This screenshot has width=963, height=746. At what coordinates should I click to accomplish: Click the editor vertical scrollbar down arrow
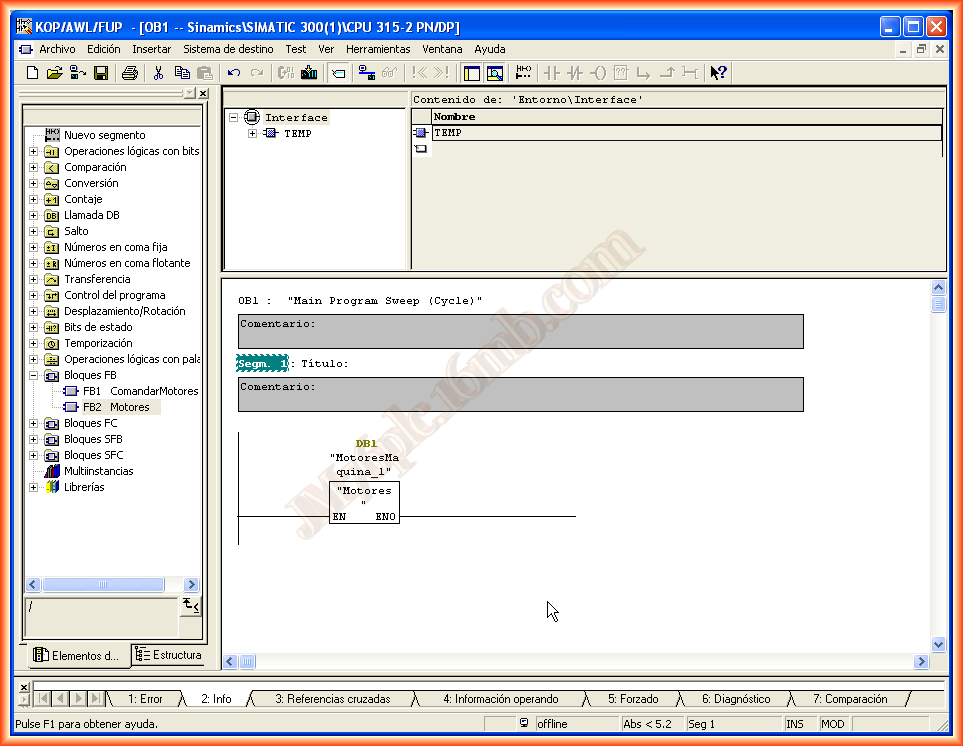coord(938,645)
